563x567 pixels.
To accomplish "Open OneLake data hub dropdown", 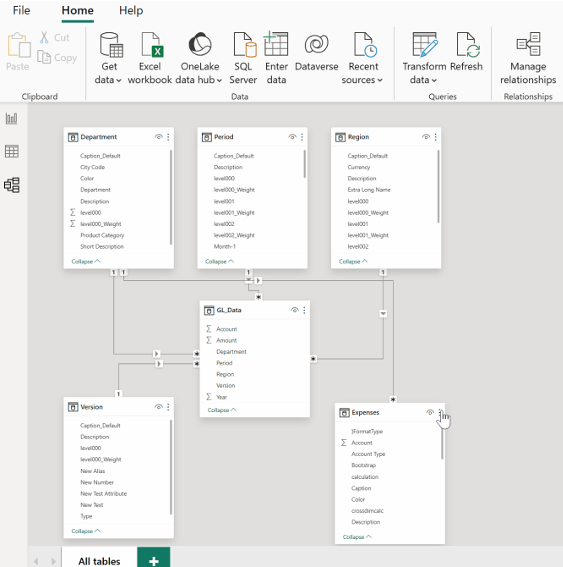I will 199,58.
